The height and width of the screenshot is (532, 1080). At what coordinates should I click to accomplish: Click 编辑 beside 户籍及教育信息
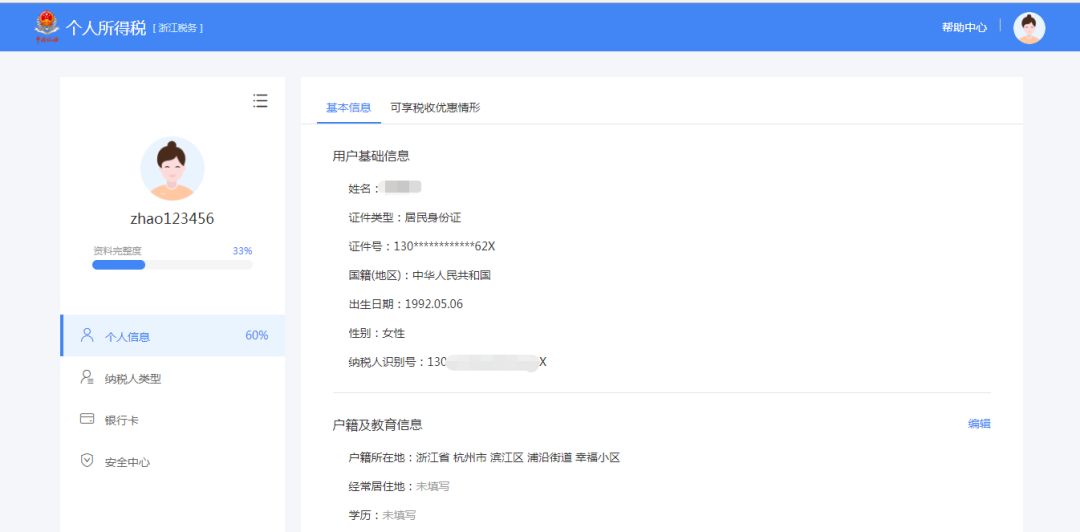tap(979, 424)
